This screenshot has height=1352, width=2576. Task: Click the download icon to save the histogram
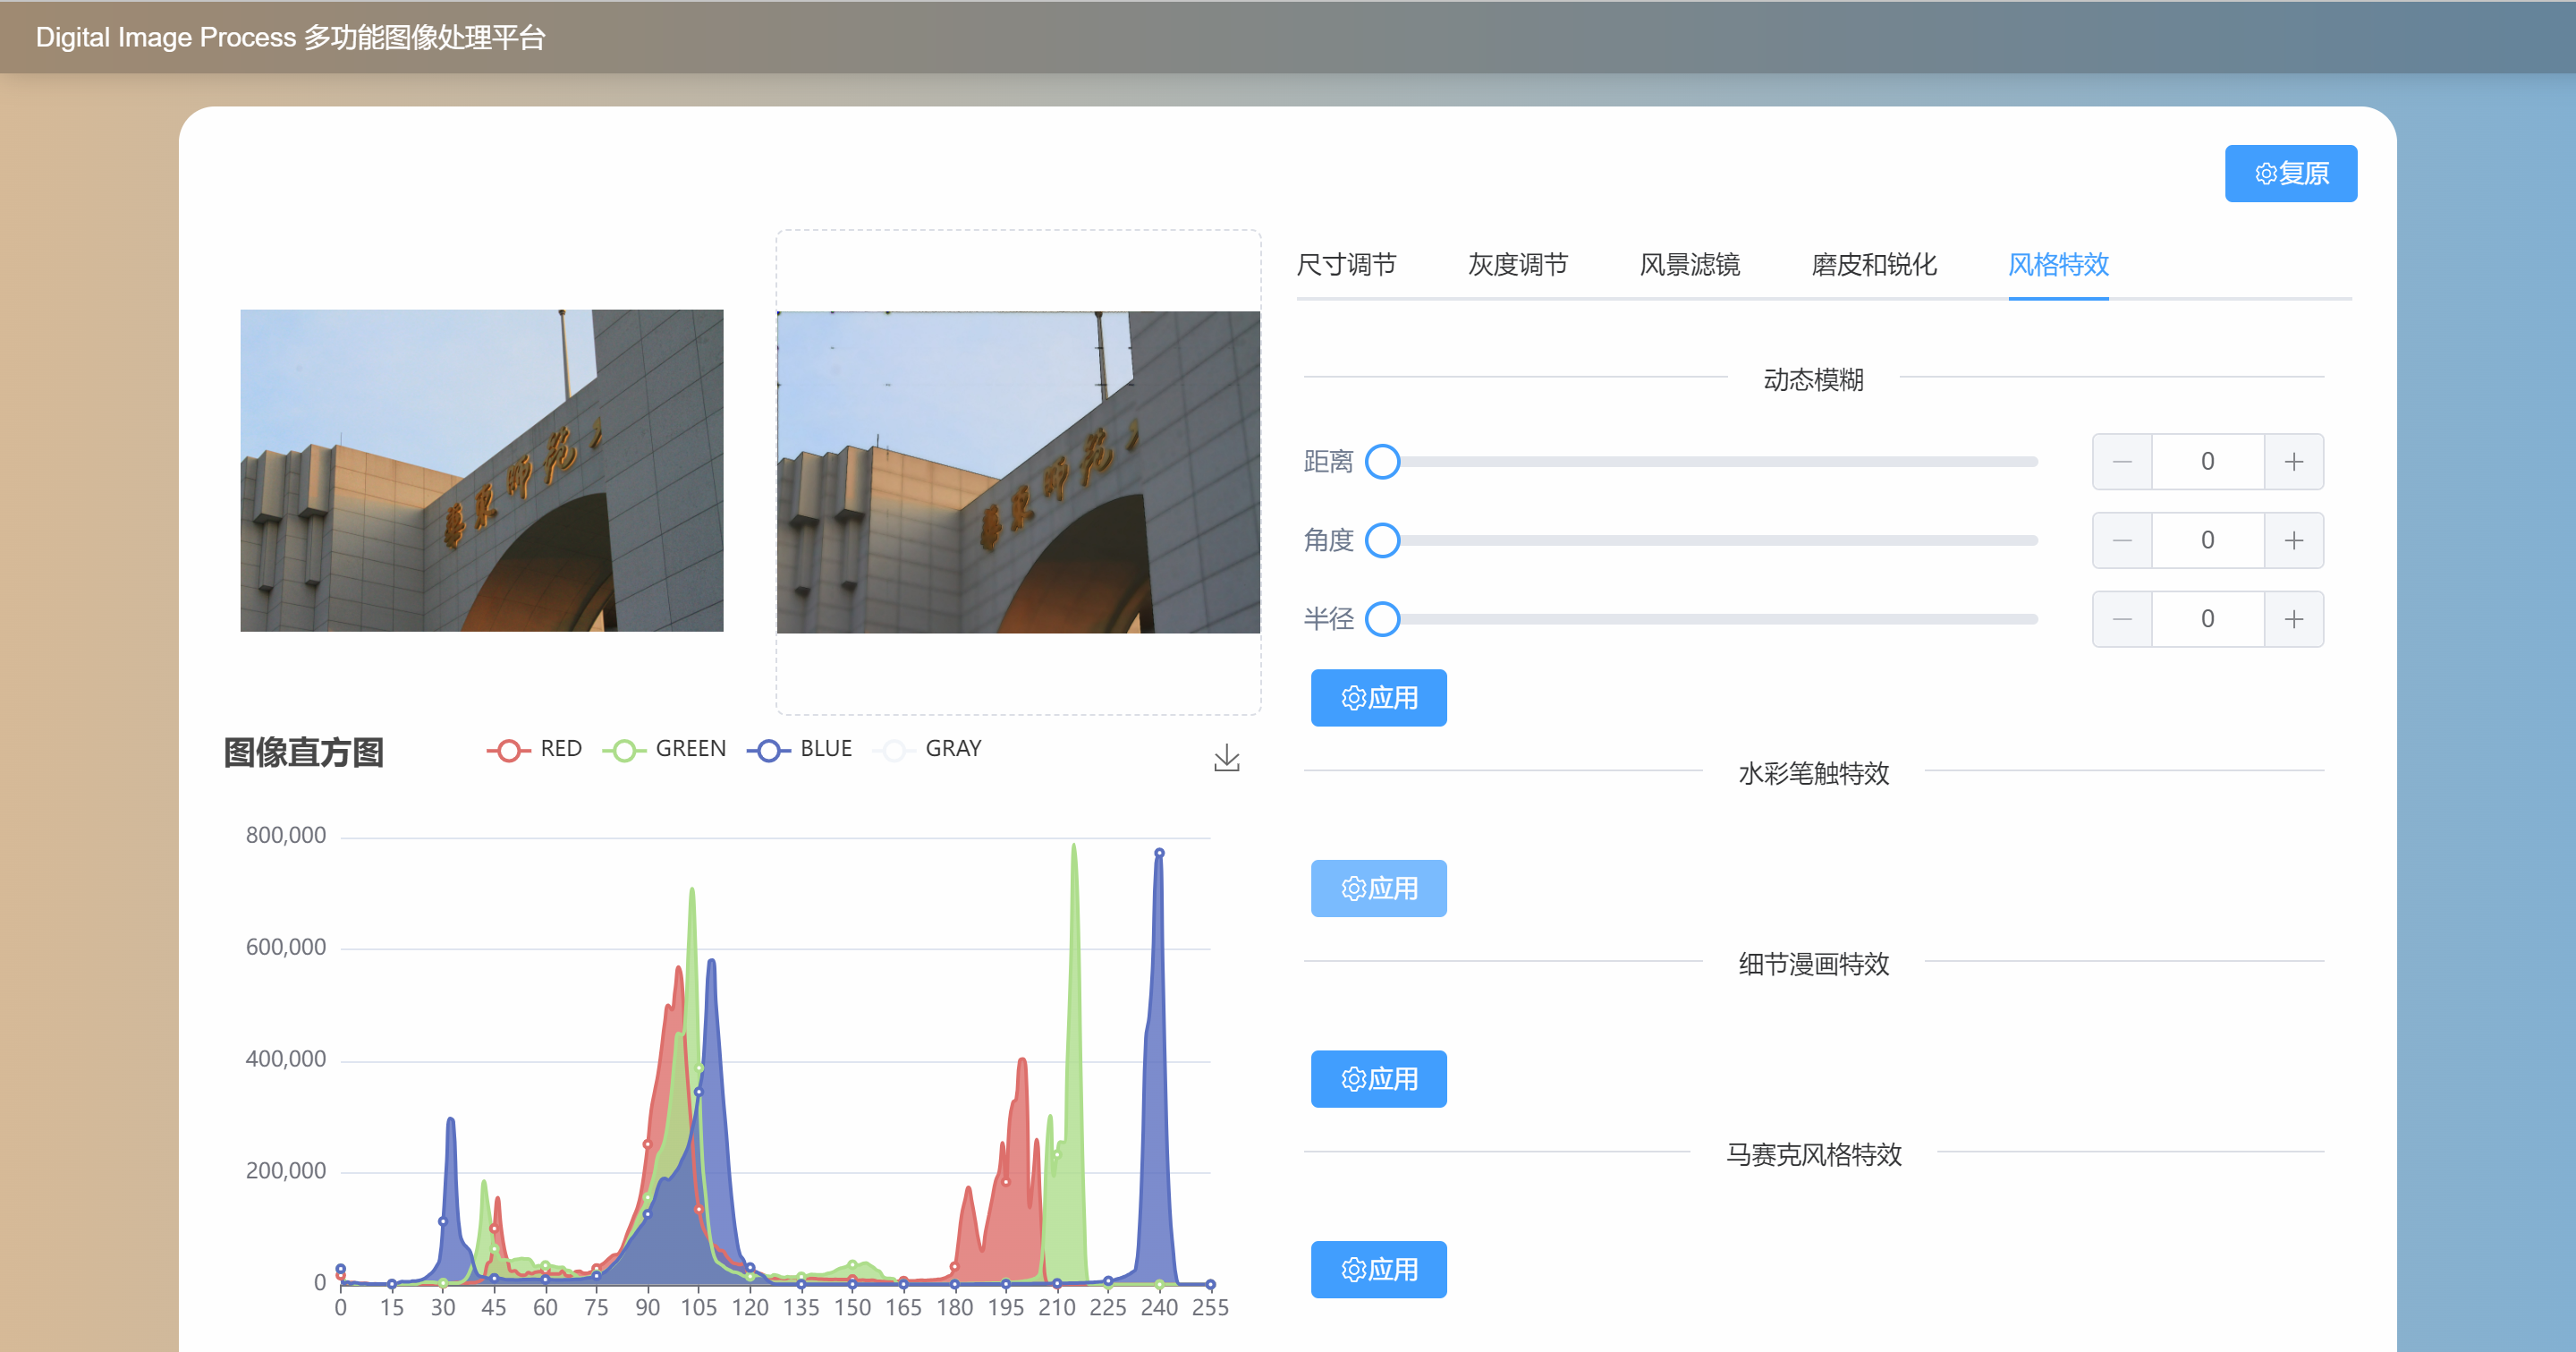tap(1227, 757)
